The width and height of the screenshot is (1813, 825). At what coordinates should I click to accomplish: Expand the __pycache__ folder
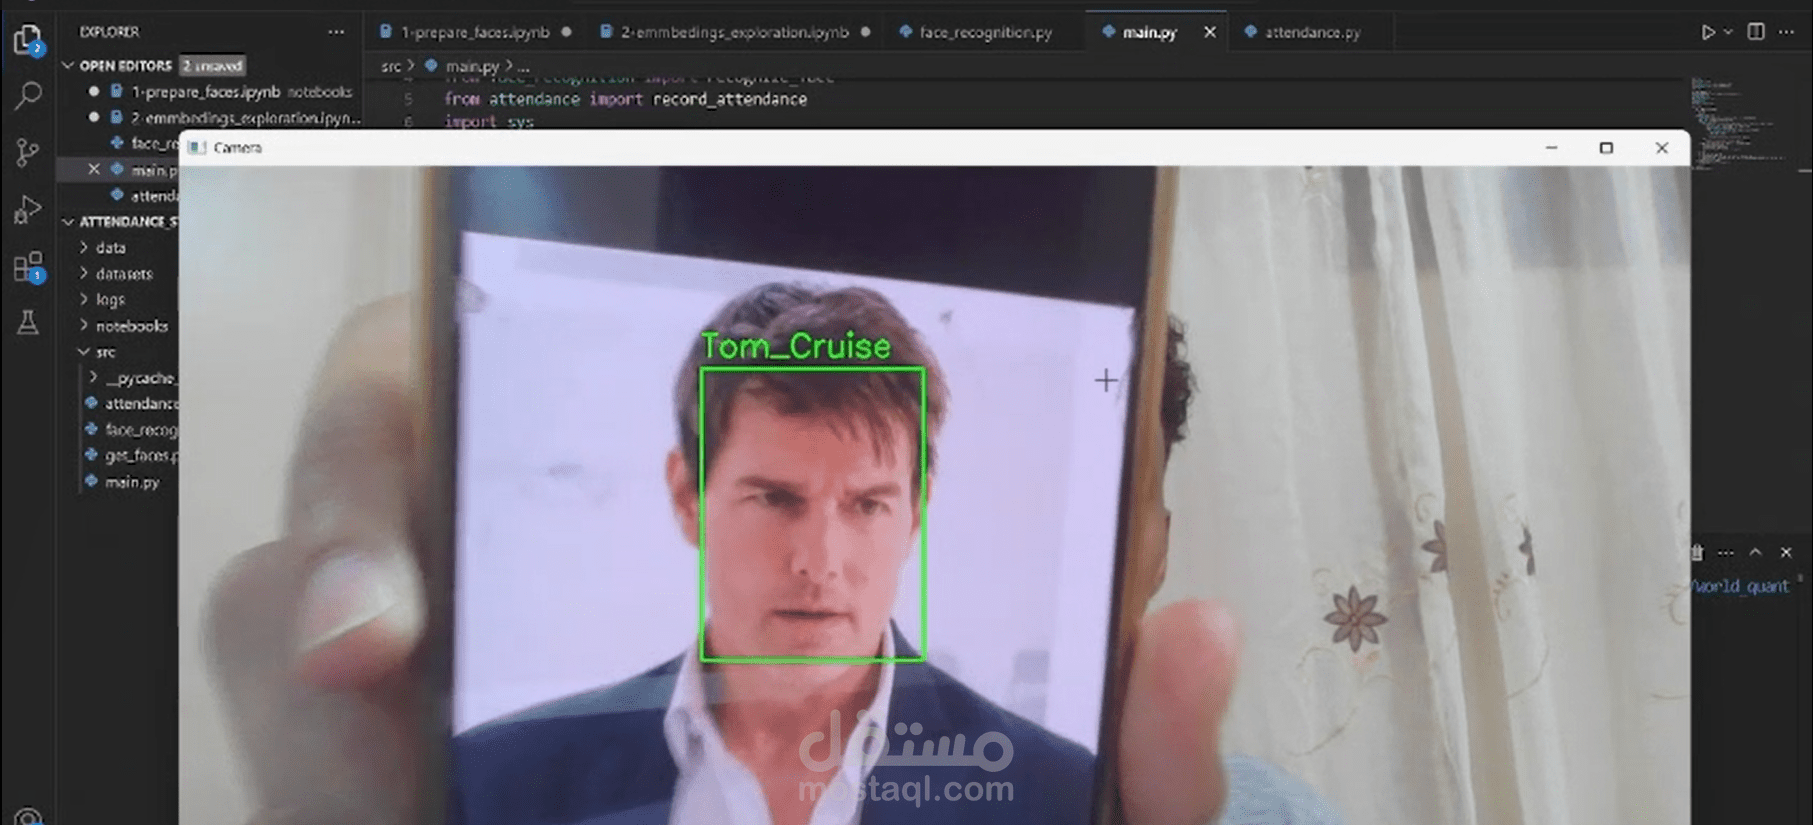click(140, 378)
